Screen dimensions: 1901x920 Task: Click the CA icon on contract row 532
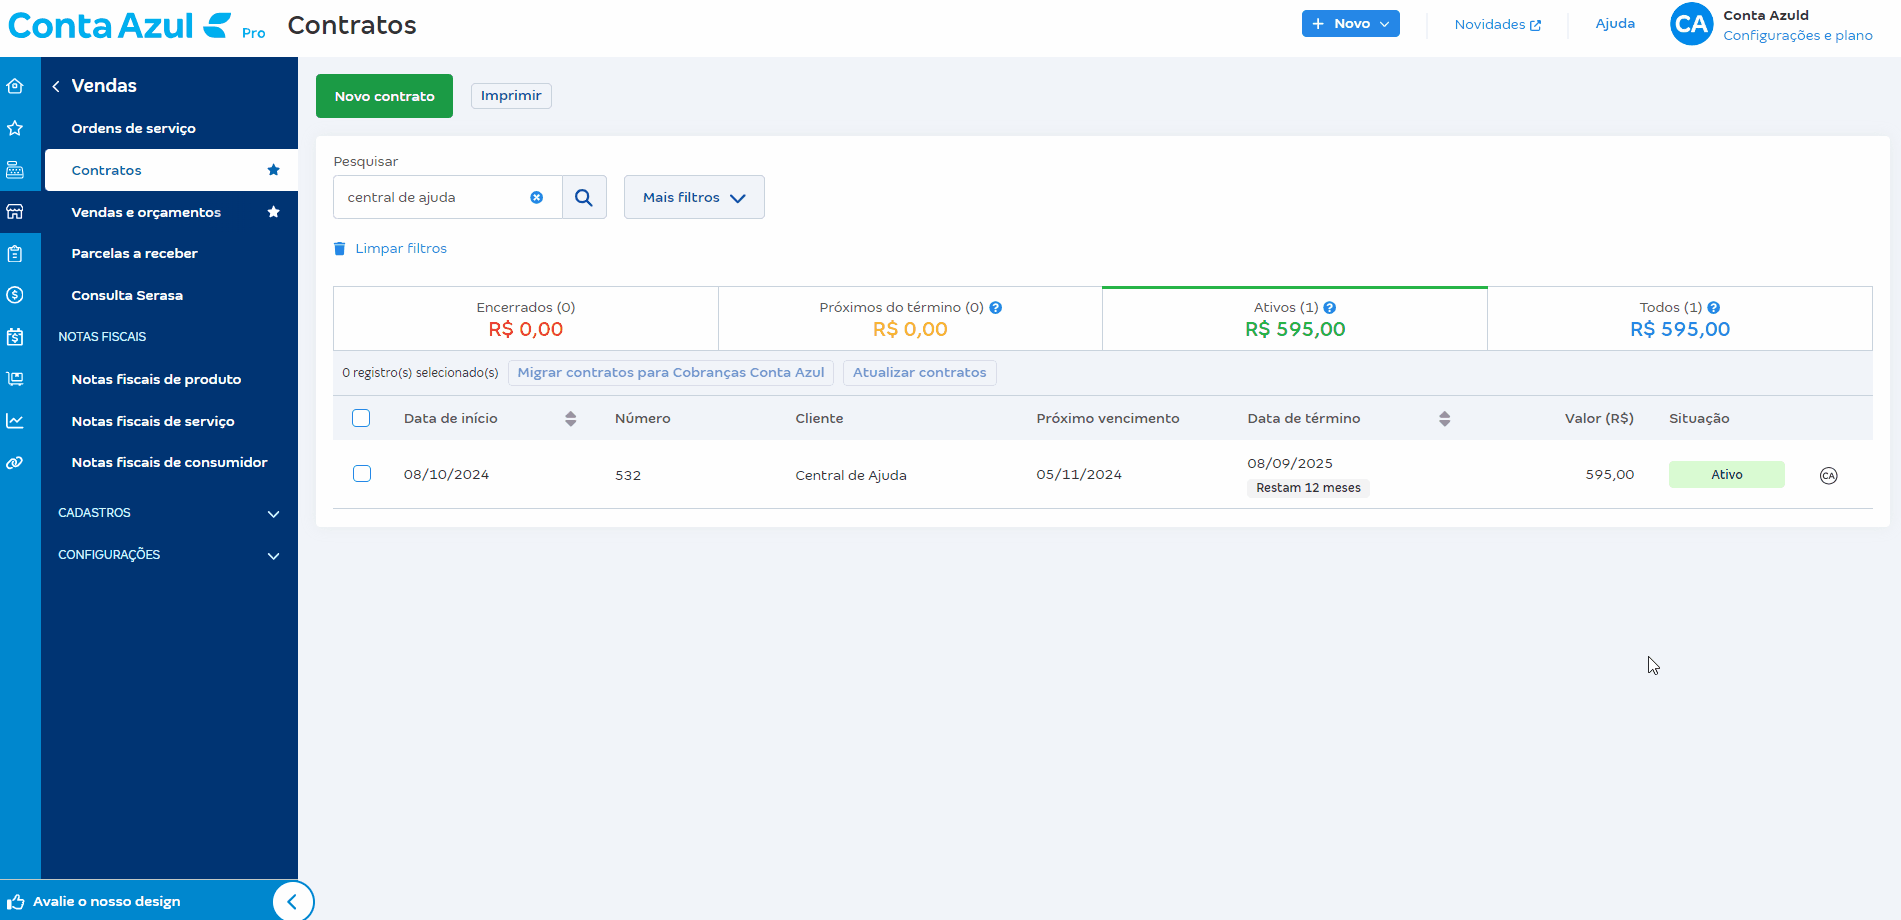click(1828, 476)
